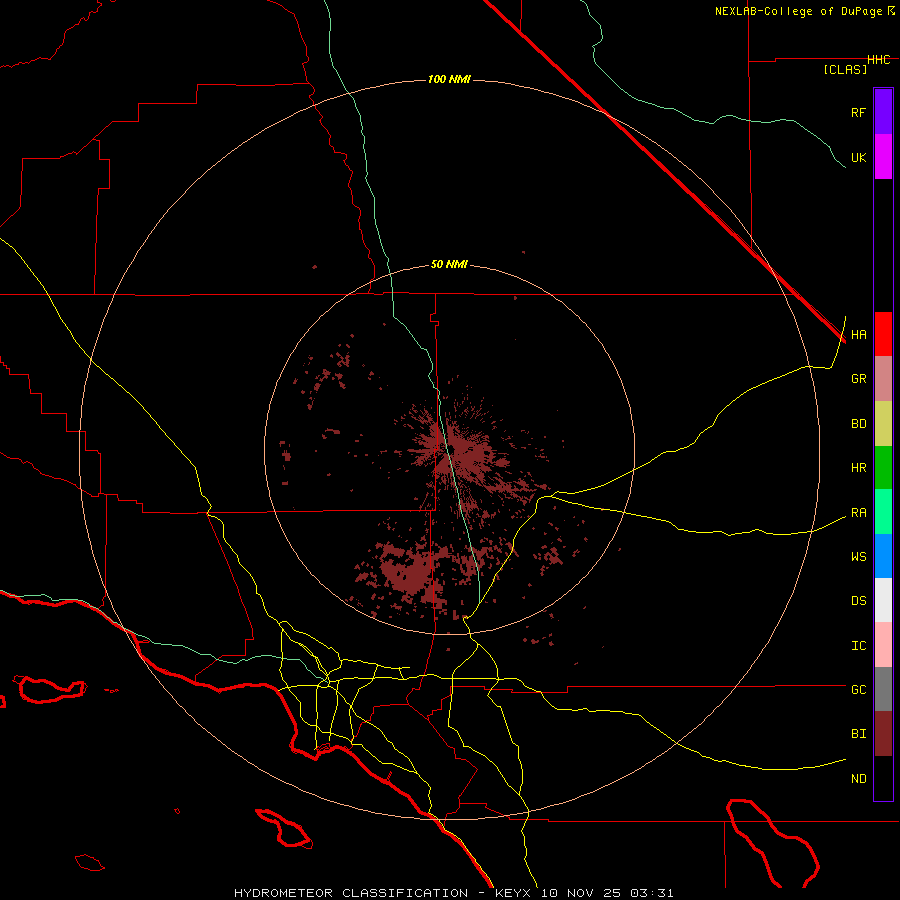Click the RA legend label
900x900 pixels.
858,513
